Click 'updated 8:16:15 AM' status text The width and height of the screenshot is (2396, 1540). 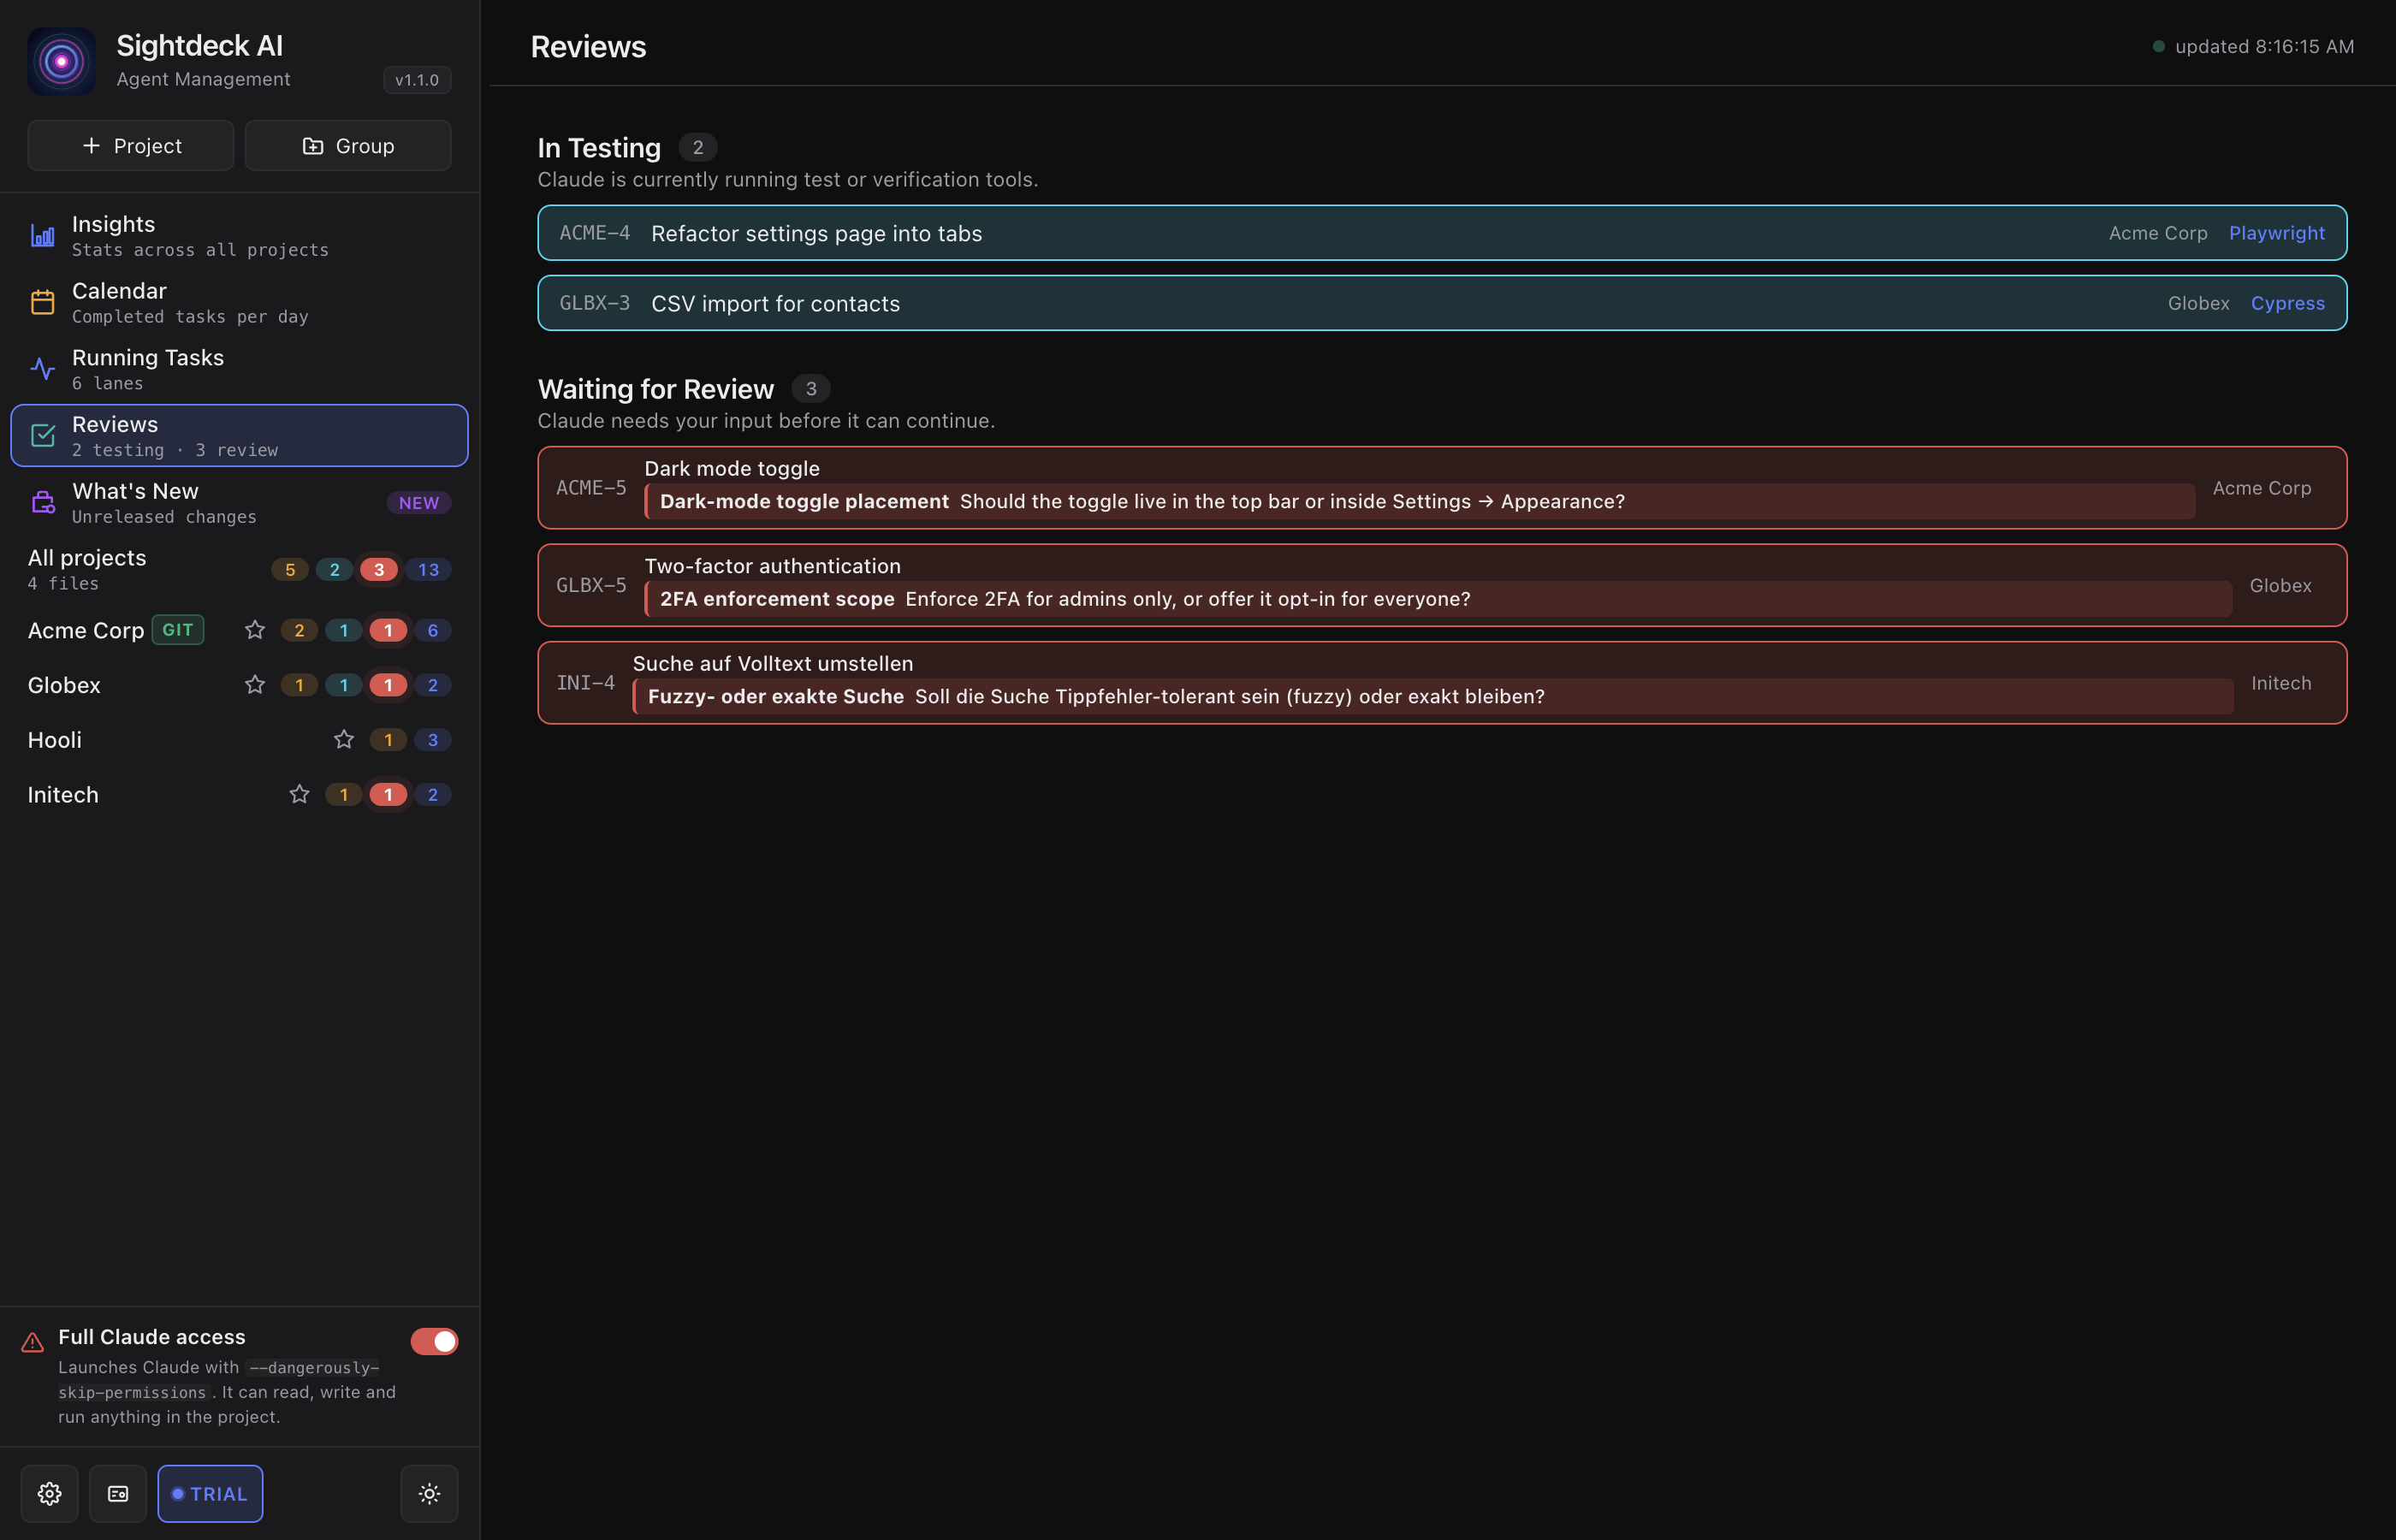pos(2264,47)
